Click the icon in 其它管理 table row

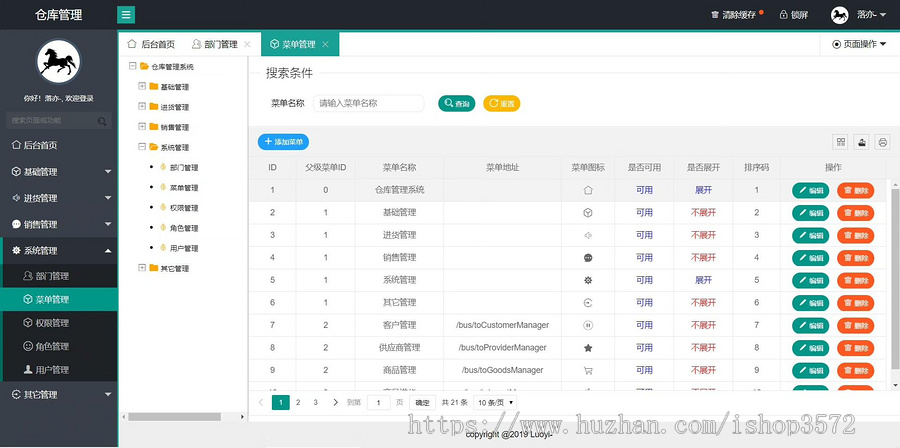click(x=588, y=303)
